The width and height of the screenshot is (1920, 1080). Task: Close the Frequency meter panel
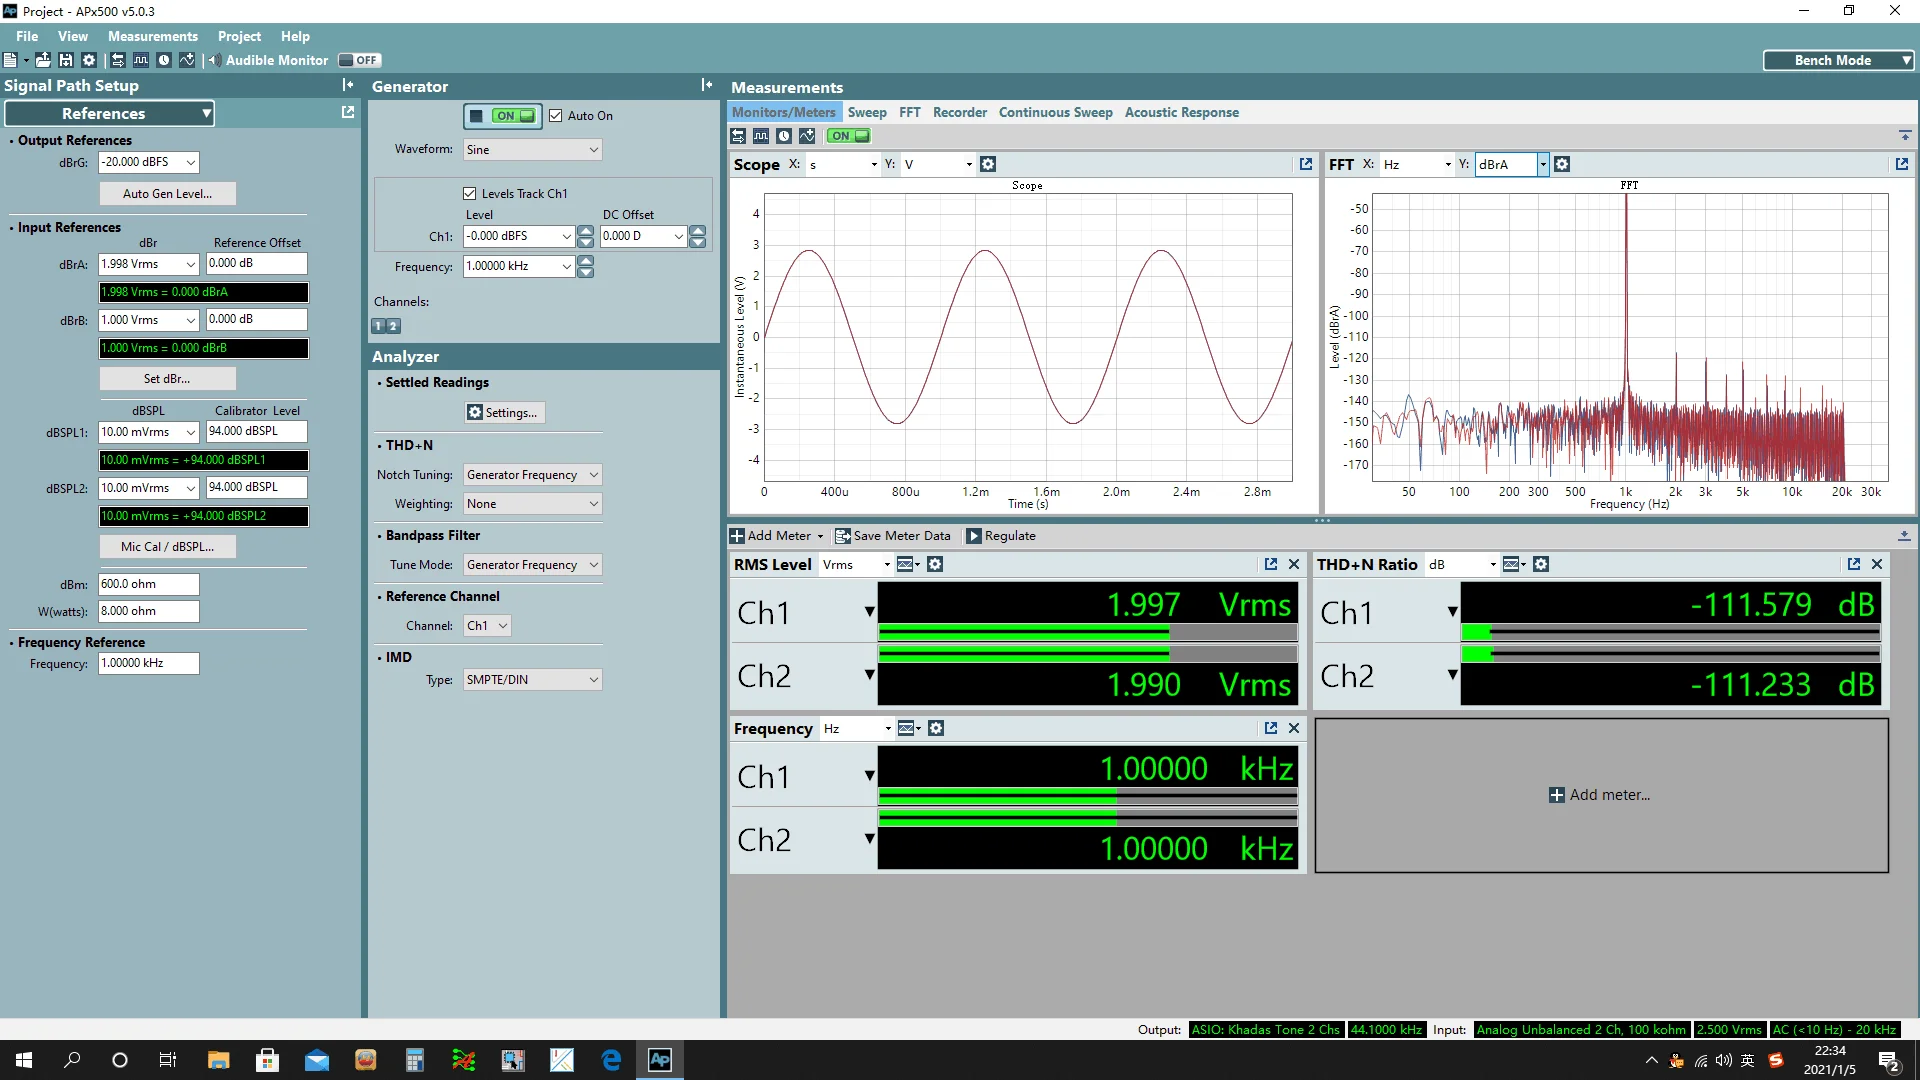pos(1293,729)
